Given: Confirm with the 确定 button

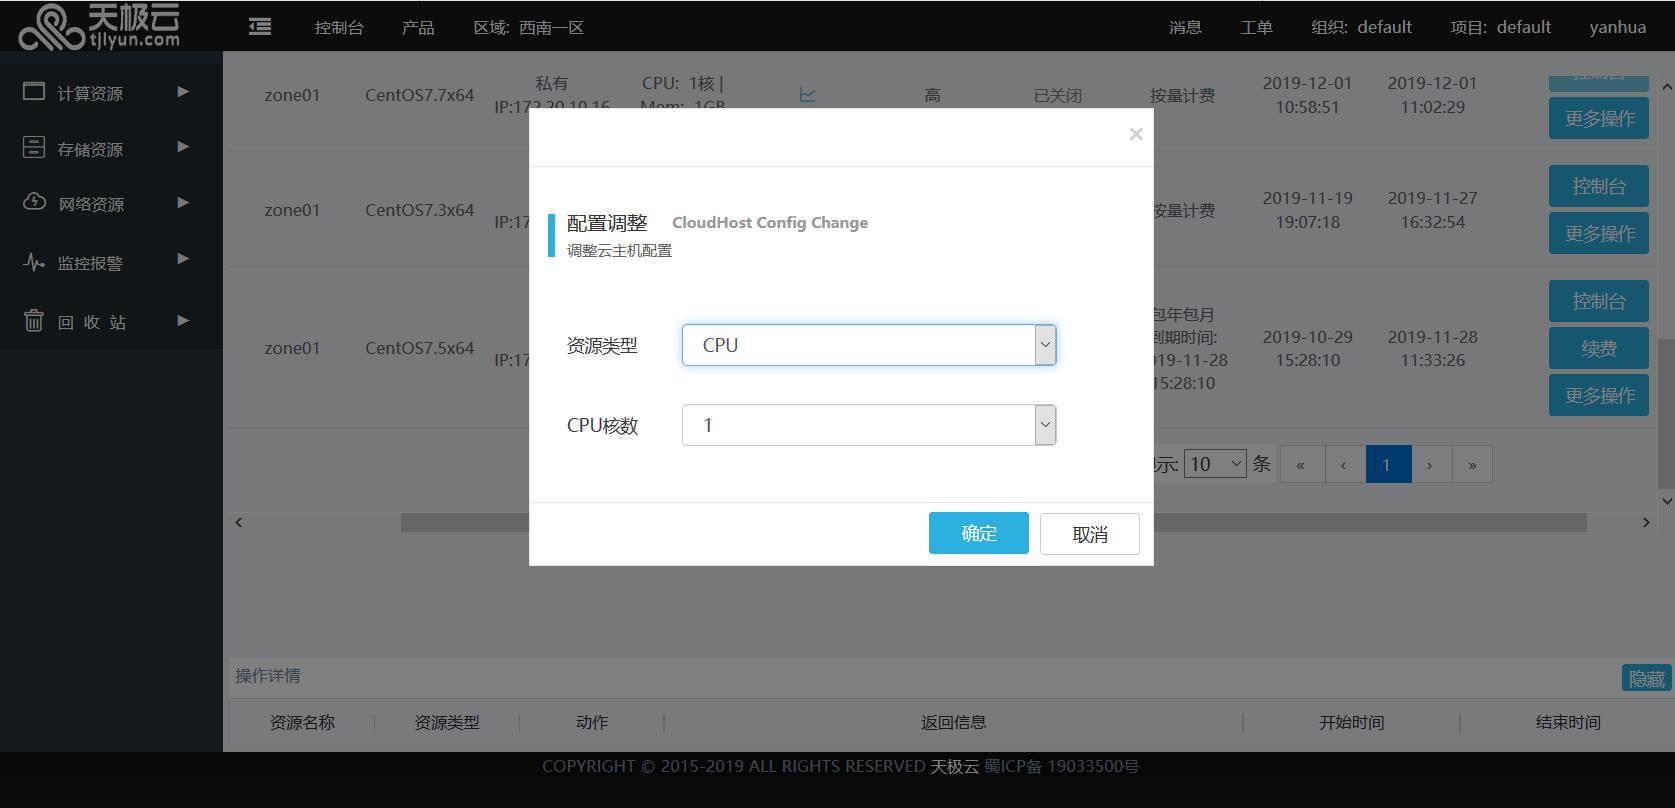Looking at the screenshot, I should [x=978, y=533].
